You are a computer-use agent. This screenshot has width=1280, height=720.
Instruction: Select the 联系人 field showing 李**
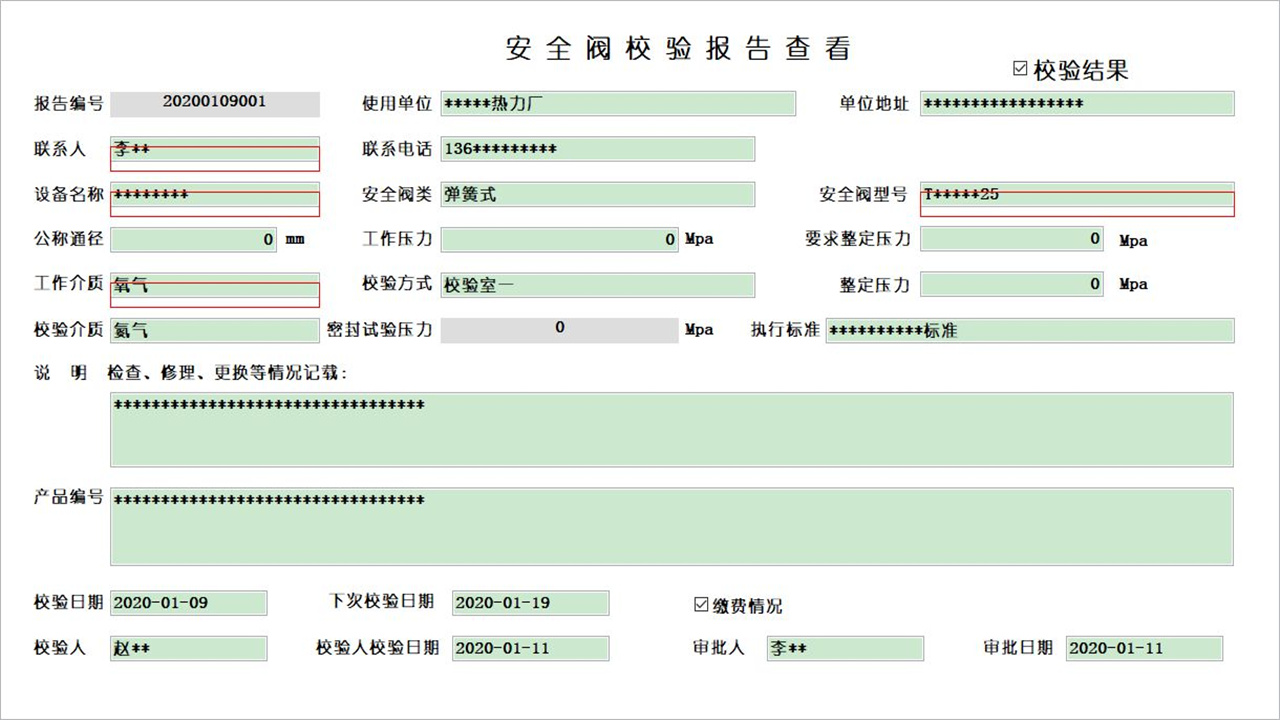215,149
